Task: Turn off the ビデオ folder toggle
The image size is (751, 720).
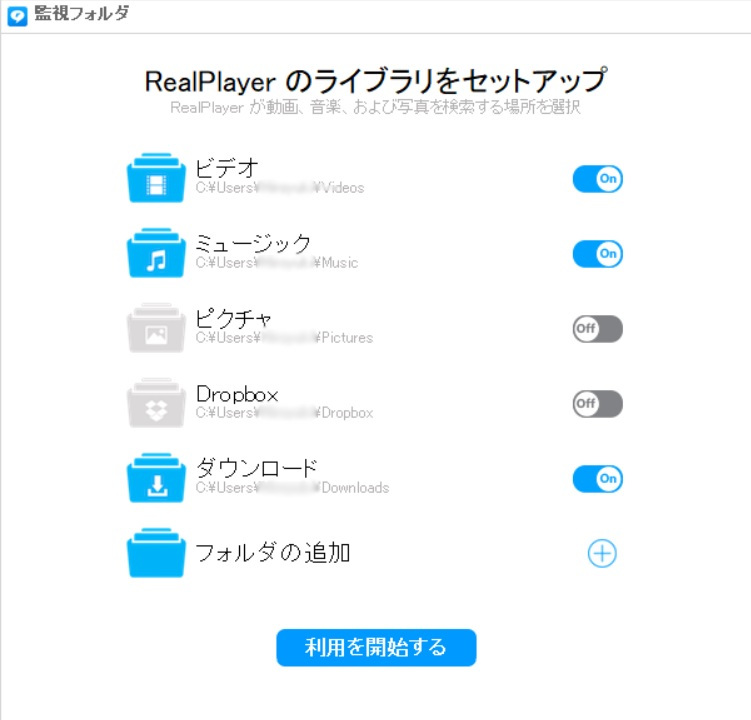Action: (x=597, y=179)
